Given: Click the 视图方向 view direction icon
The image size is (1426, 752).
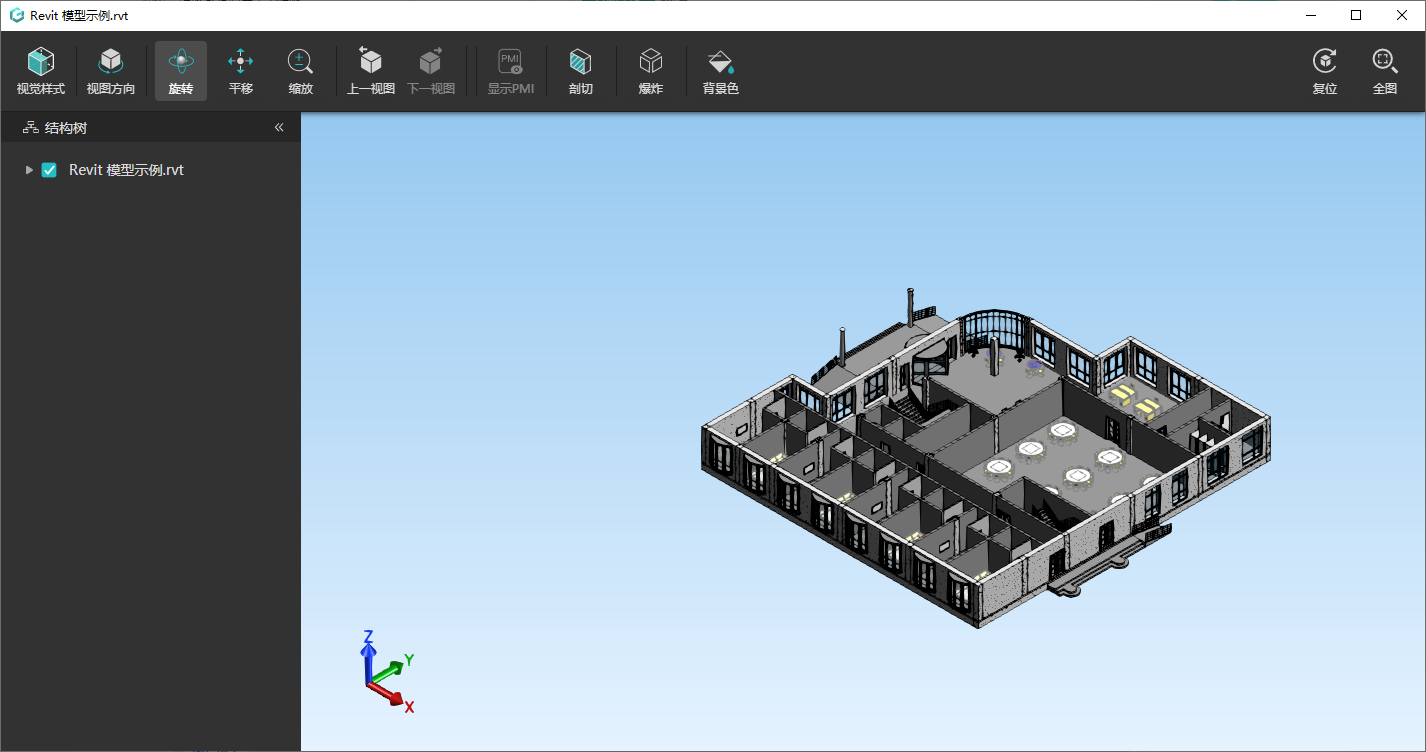Looking at the screenshot, I should tap(110, 71).
